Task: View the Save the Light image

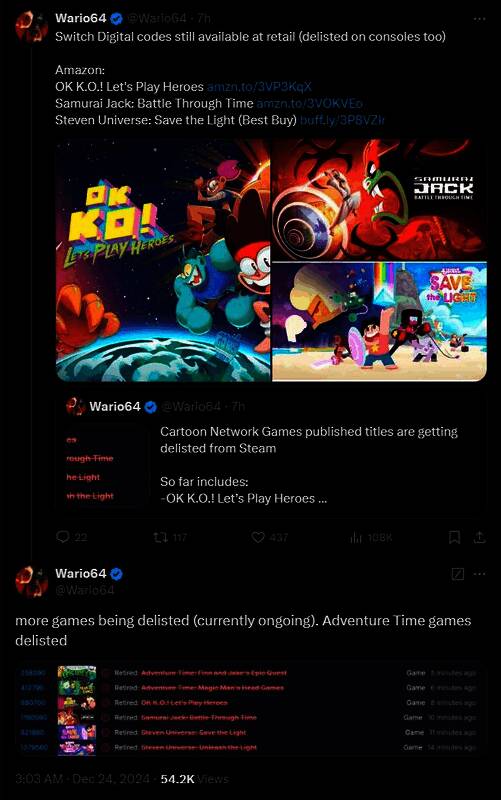Action: click(380, 322)
